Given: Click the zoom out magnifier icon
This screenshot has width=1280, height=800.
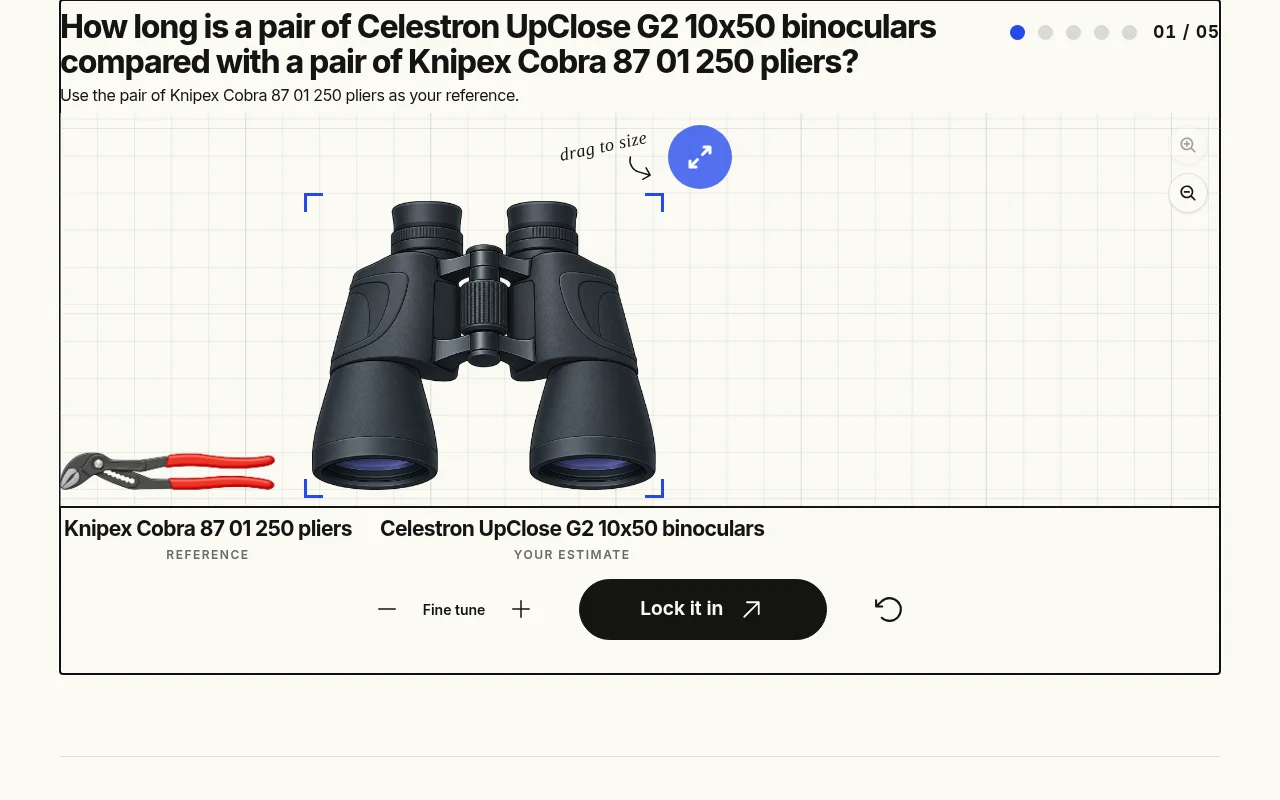Looking at the screenshot, I should tap(1188, 193).
